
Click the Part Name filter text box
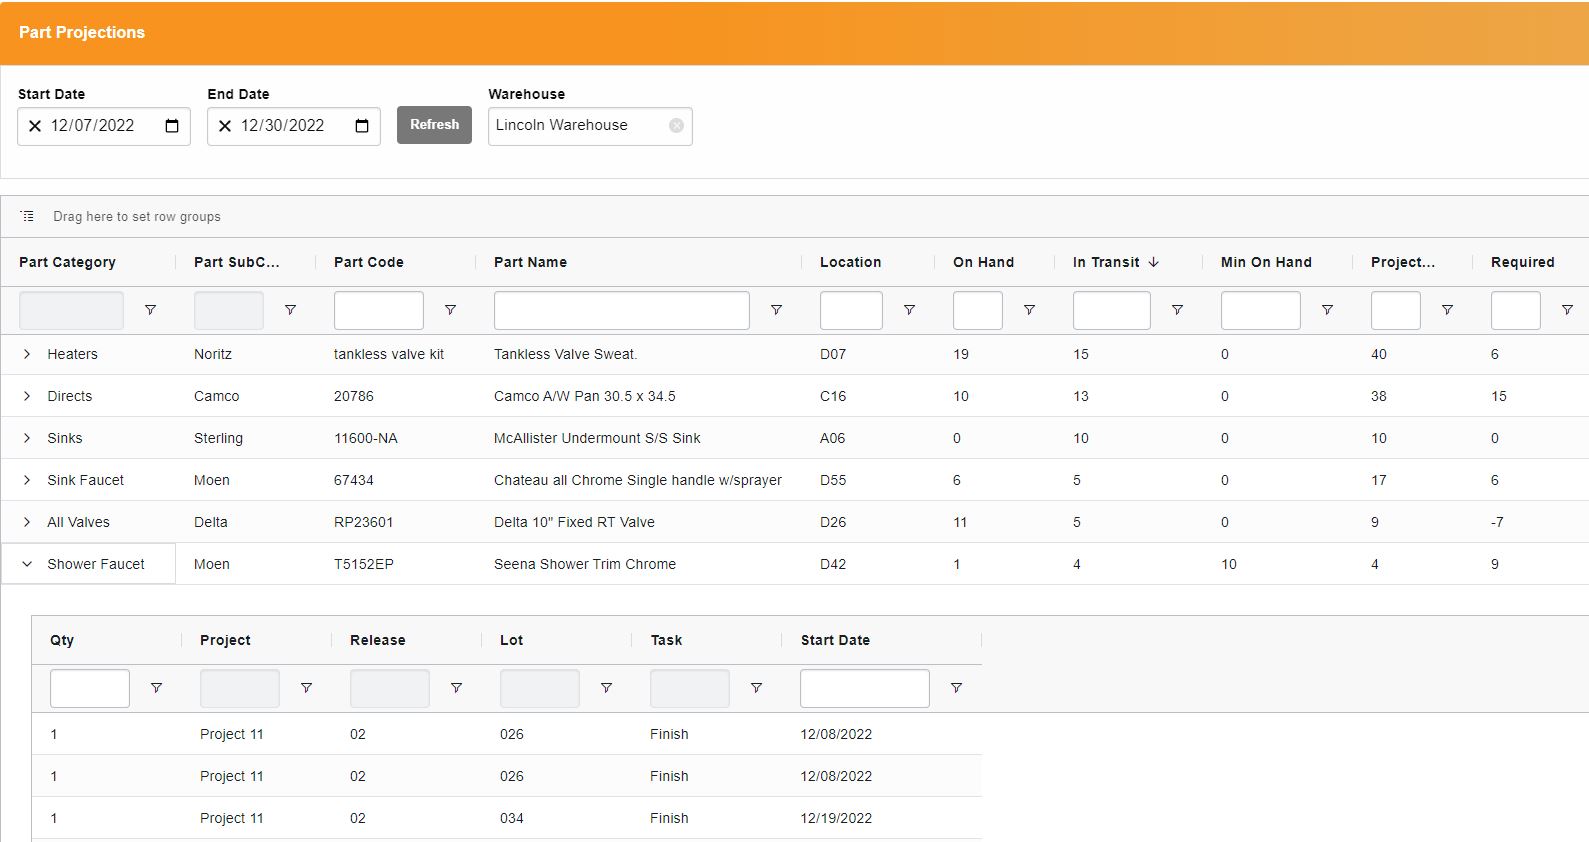621,310
